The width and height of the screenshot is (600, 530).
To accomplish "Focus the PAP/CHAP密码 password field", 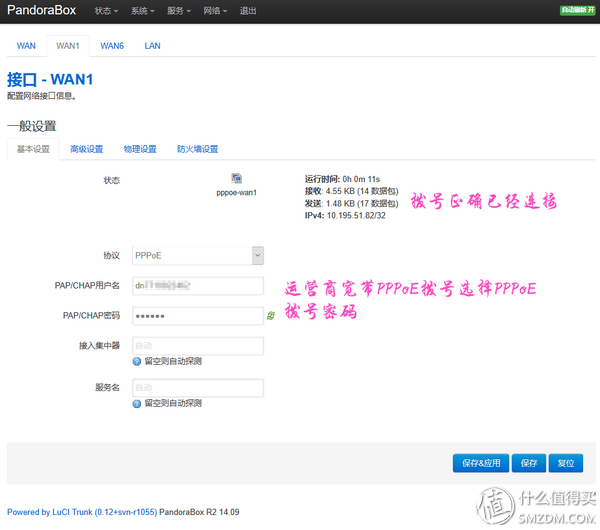I will [x=198, y=316].
